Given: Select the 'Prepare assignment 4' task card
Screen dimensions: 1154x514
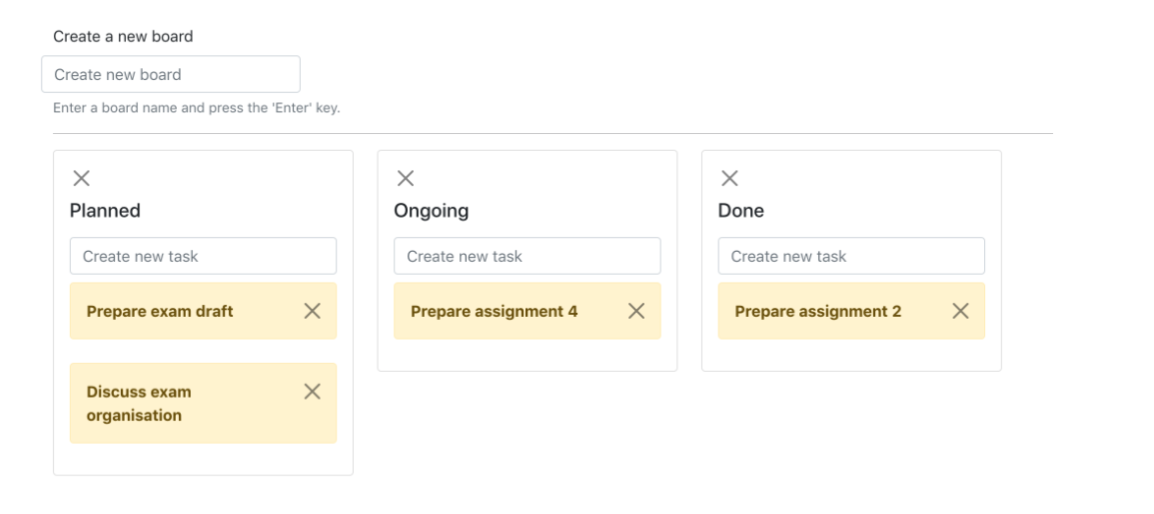Looking at the screenshot, I should [494, 311].
